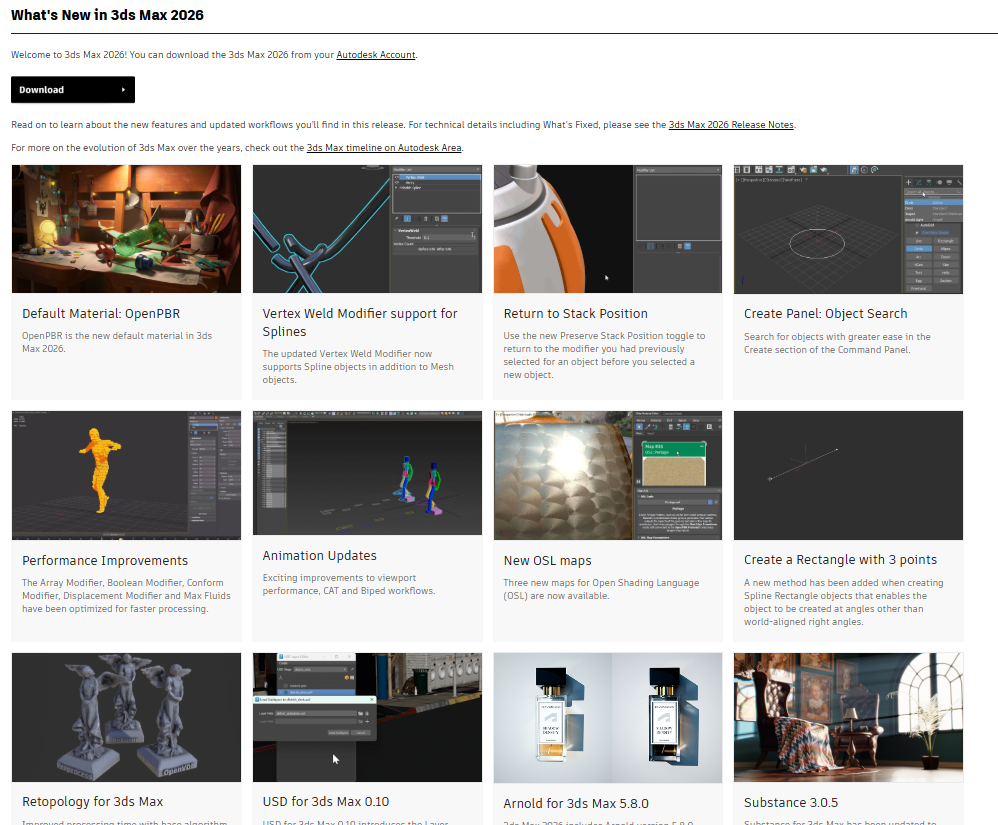Click the black Download button
Screen dimensions: 998x825
pos(73,90)
